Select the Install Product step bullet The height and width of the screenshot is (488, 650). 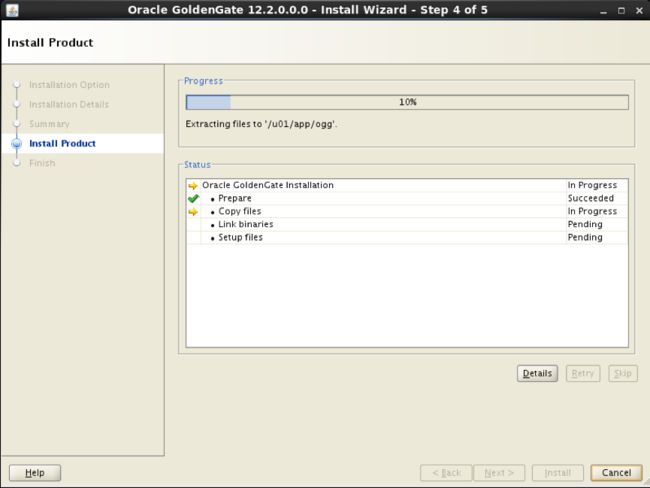click(17, 143)
